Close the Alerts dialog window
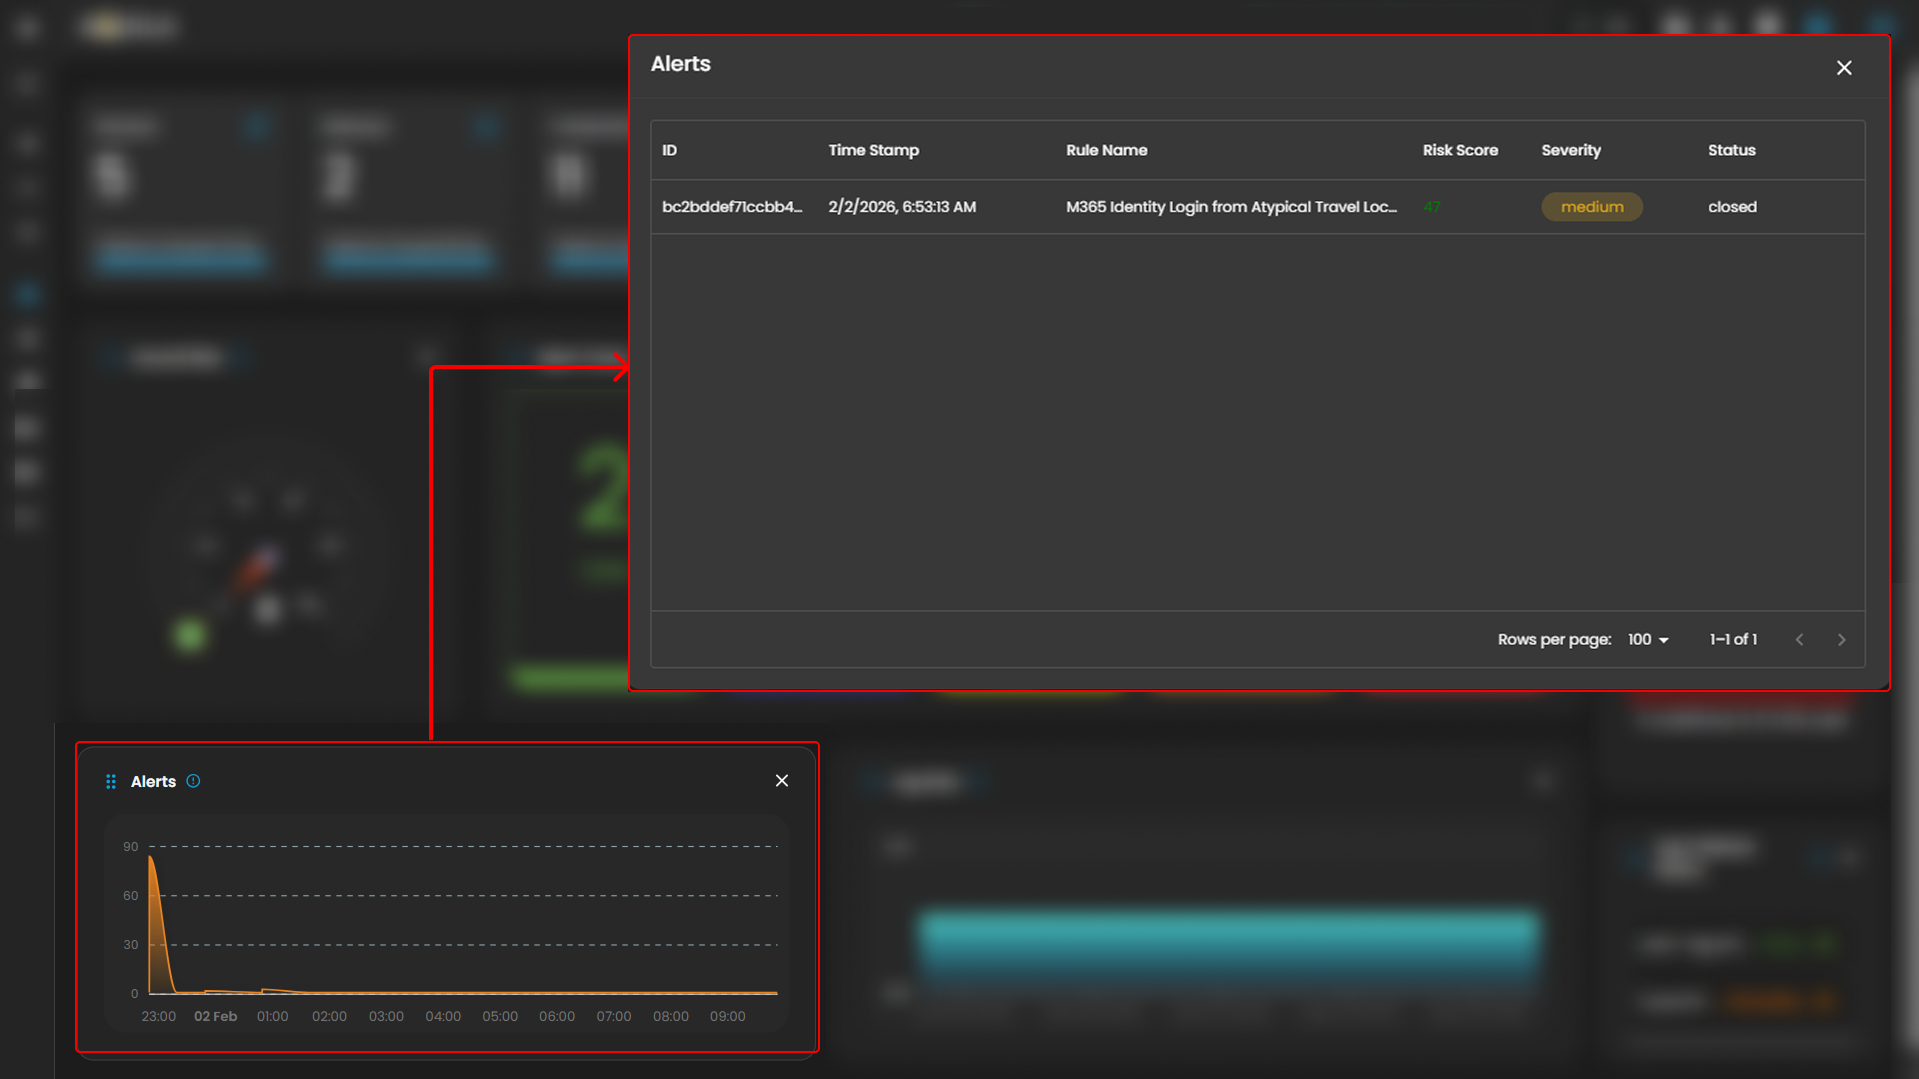The height and width of the screenshot is (1079, 1919). pos(1844,68)
